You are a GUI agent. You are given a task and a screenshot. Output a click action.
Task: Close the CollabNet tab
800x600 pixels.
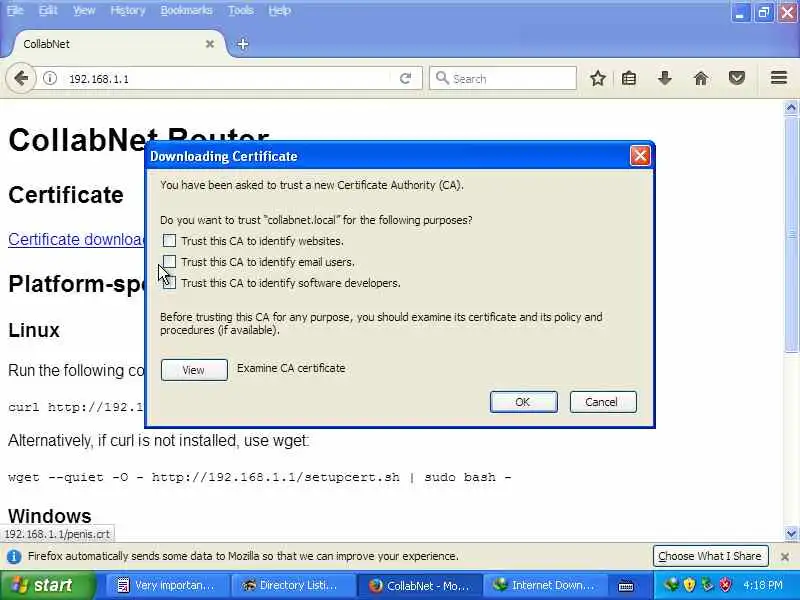click(210, 44)
